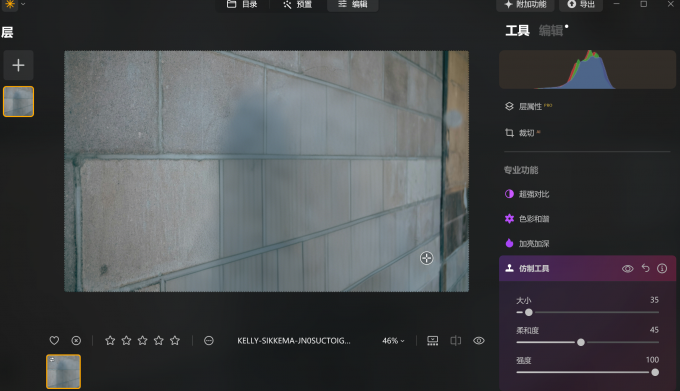Click the clone source cursor on canvas
The width and height of the screenshot is (680, 391).
(x=426, y=258)
